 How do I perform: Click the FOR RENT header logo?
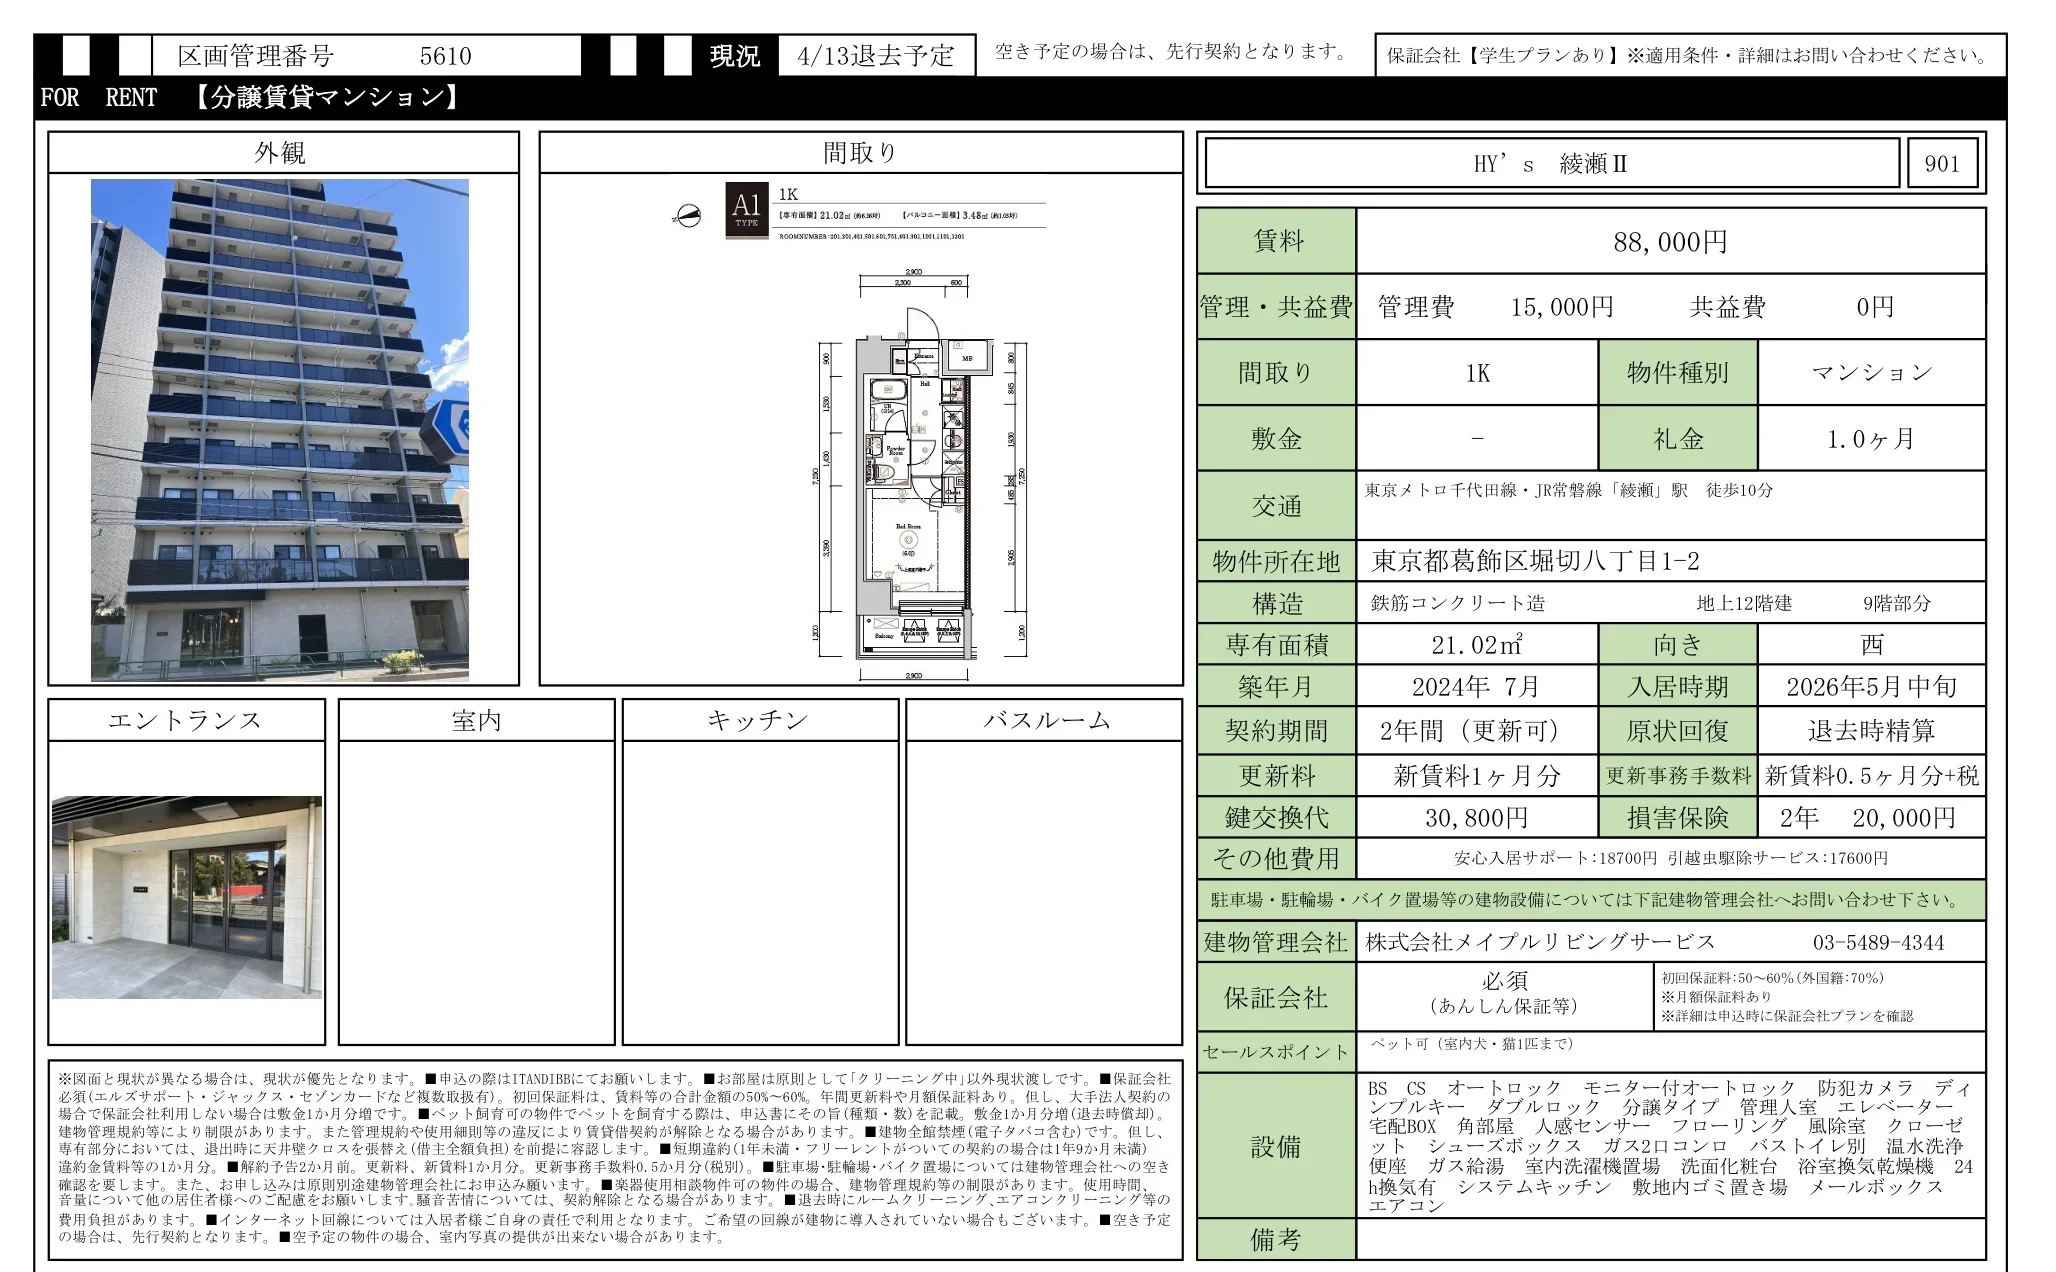tap(99, 98)
